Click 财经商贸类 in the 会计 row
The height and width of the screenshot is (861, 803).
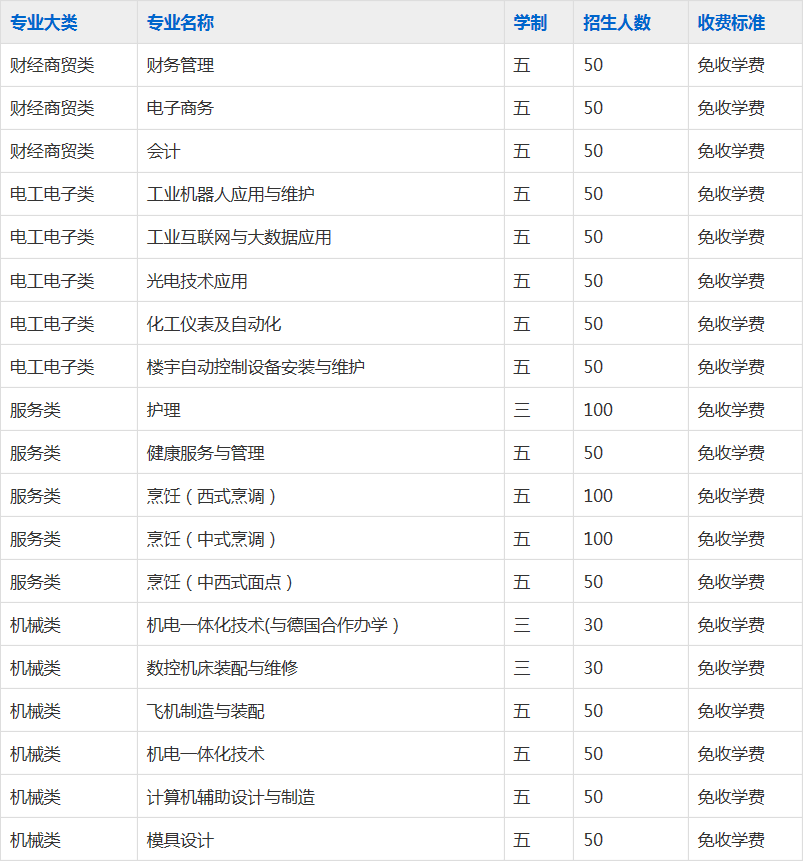pyautogui.click(x=52, y=151)
